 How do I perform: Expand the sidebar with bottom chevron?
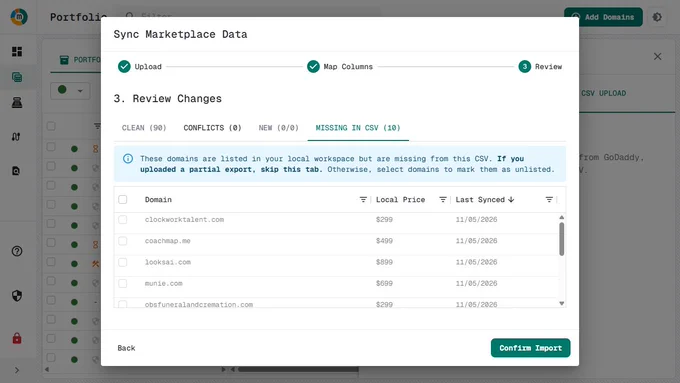17,370
